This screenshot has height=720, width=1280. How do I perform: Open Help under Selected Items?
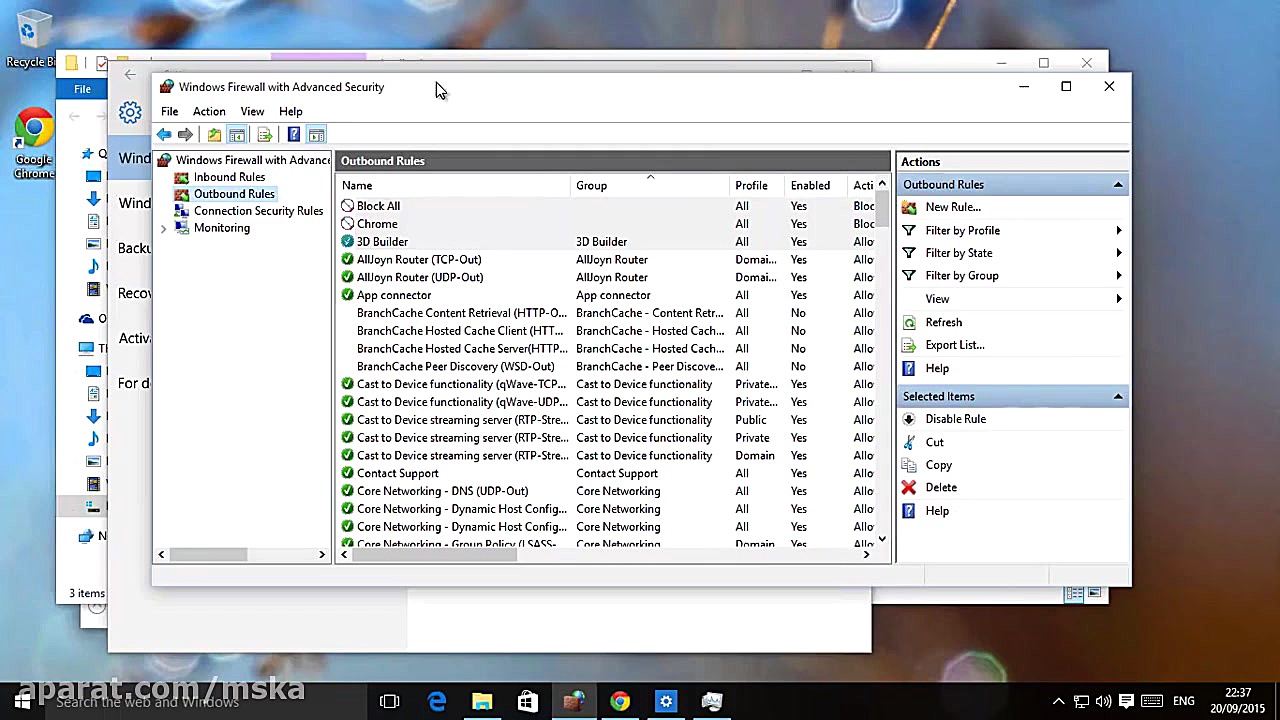coord(936,511)
